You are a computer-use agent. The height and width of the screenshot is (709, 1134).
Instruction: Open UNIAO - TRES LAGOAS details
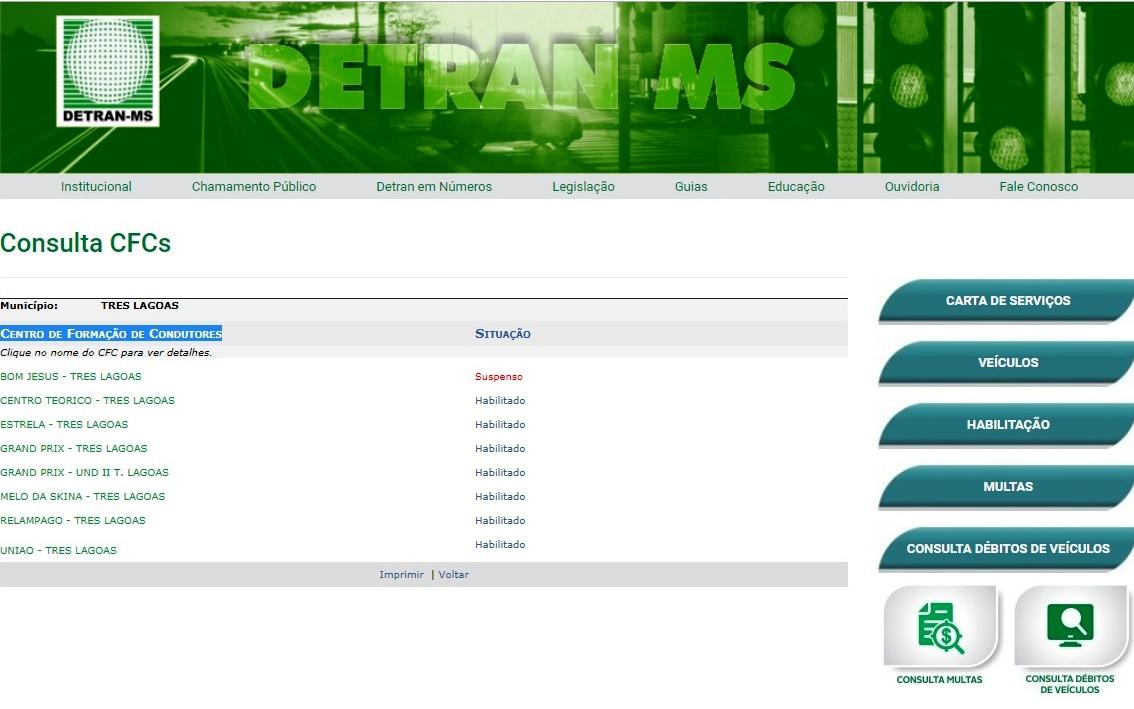tap(59, 550)
